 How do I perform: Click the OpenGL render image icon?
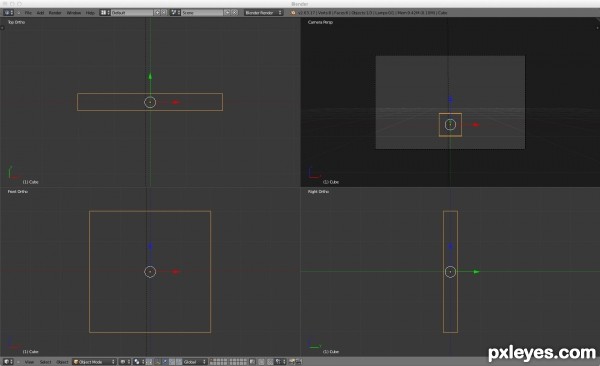click(x=292, y=362)
